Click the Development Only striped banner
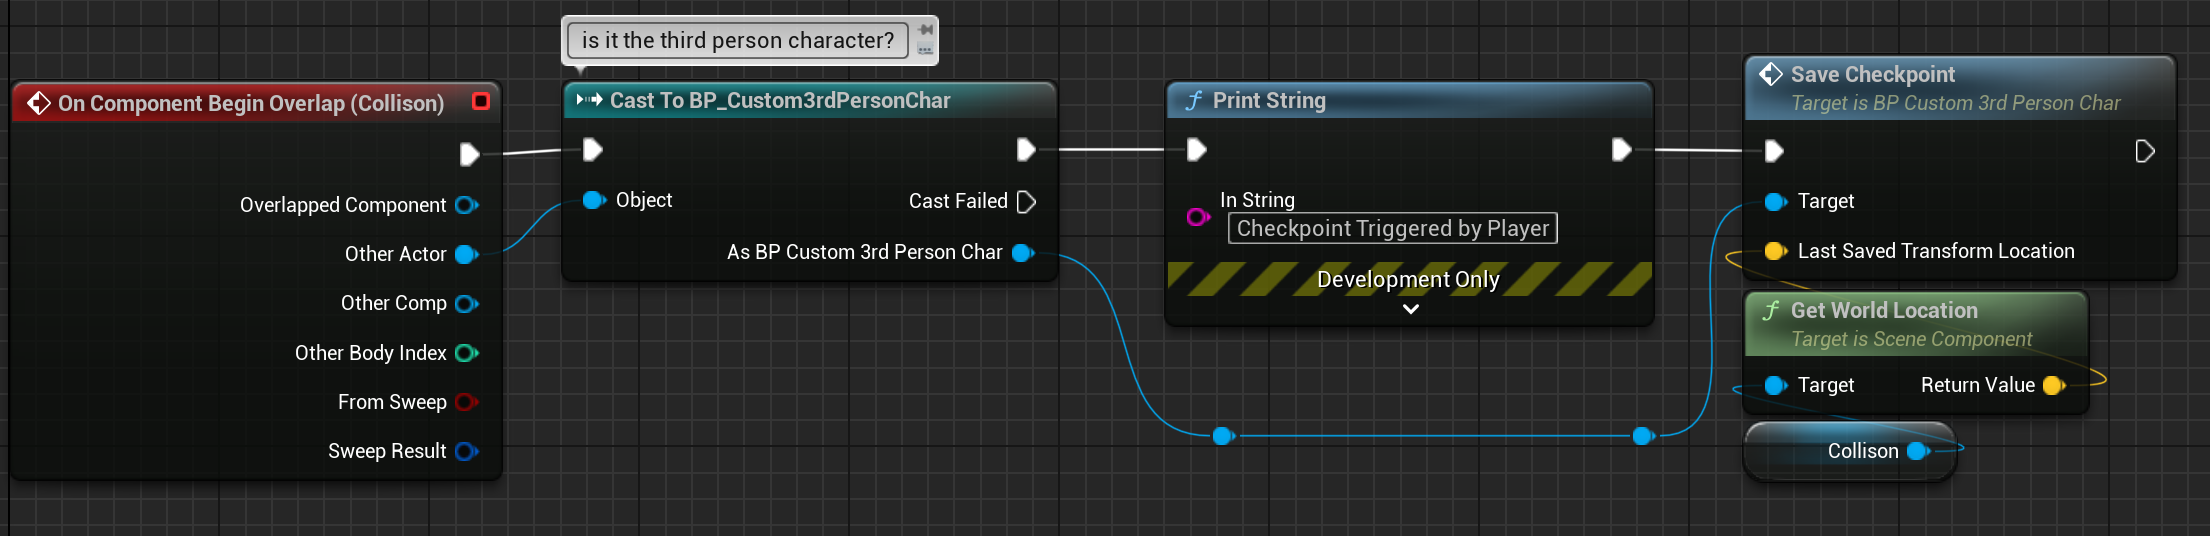Screen dimensions: 2210x536 pos(1409,279)
